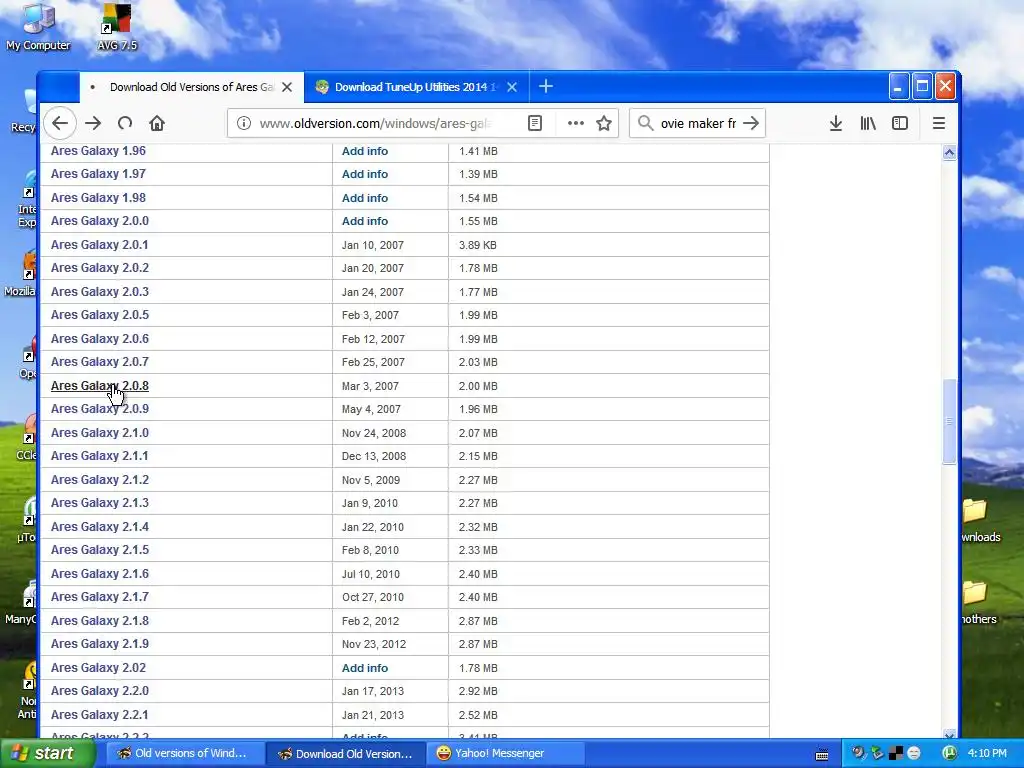Screen dimensions: 1024x768
Task: Open Ares Galaxy 2.1.5 link
Action: click(100, 550)
